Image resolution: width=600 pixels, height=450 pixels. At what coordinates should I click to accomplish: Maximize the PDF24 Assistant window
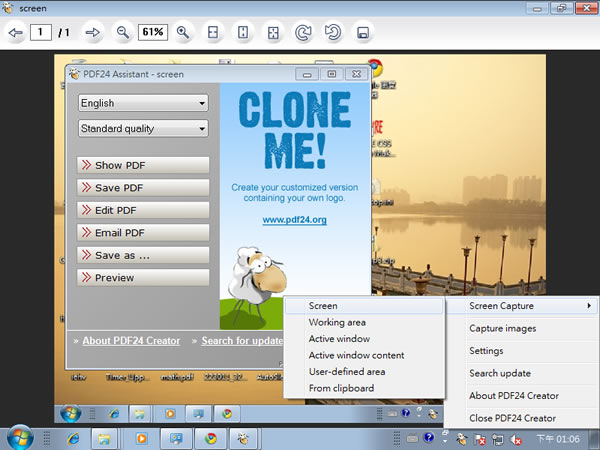(x=332, y=74)
